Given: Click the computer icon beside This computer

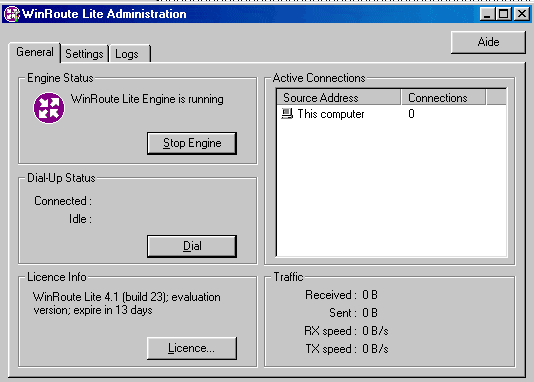Looking at the screenshot, I should pos(287,114).
